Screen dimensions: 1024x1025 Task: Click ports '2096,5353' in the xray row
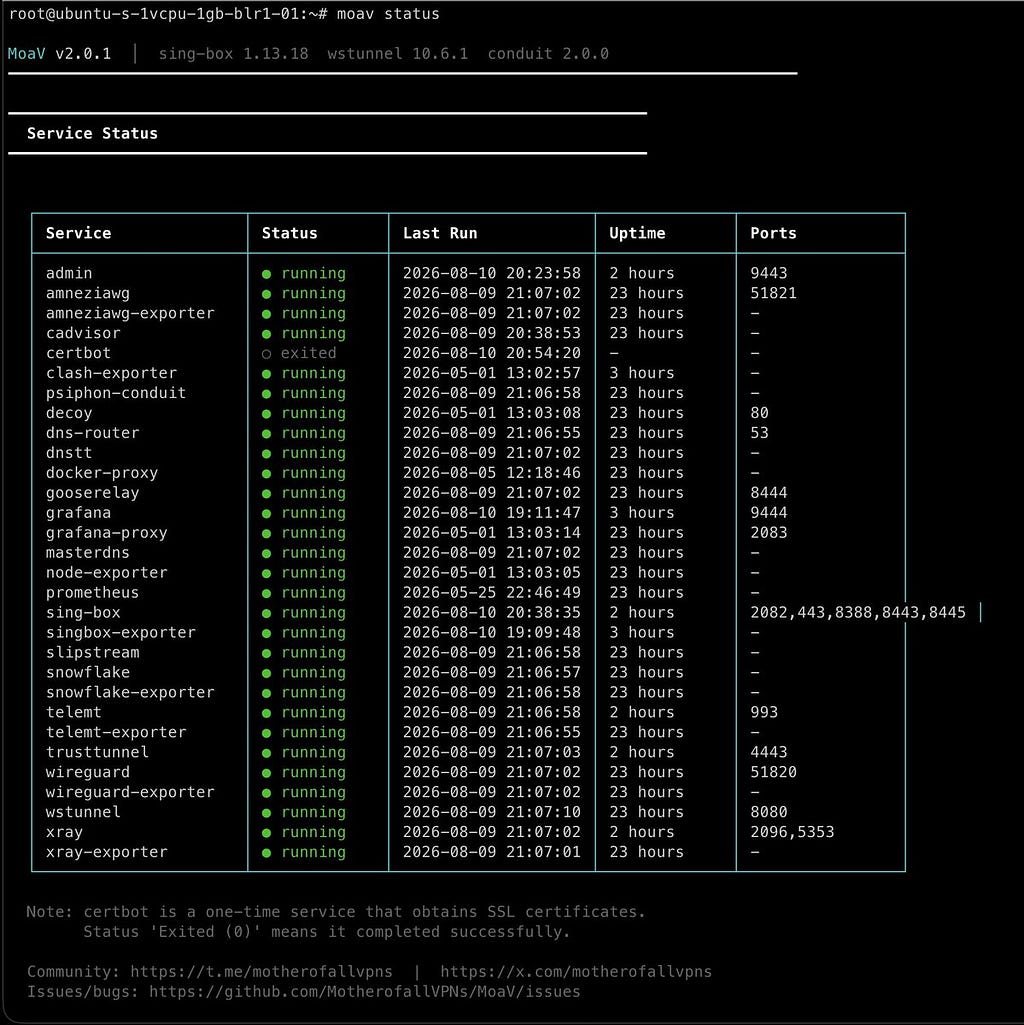tap(793, 832)
